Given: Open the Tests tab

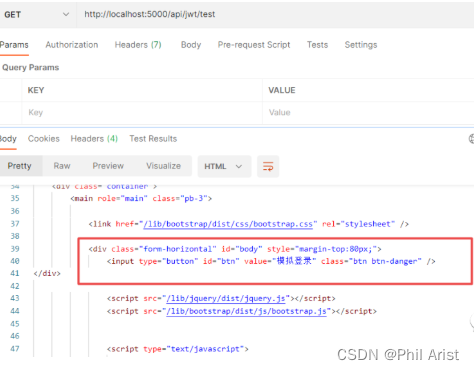Looking at the screenshot, I should tap(317, 45).
